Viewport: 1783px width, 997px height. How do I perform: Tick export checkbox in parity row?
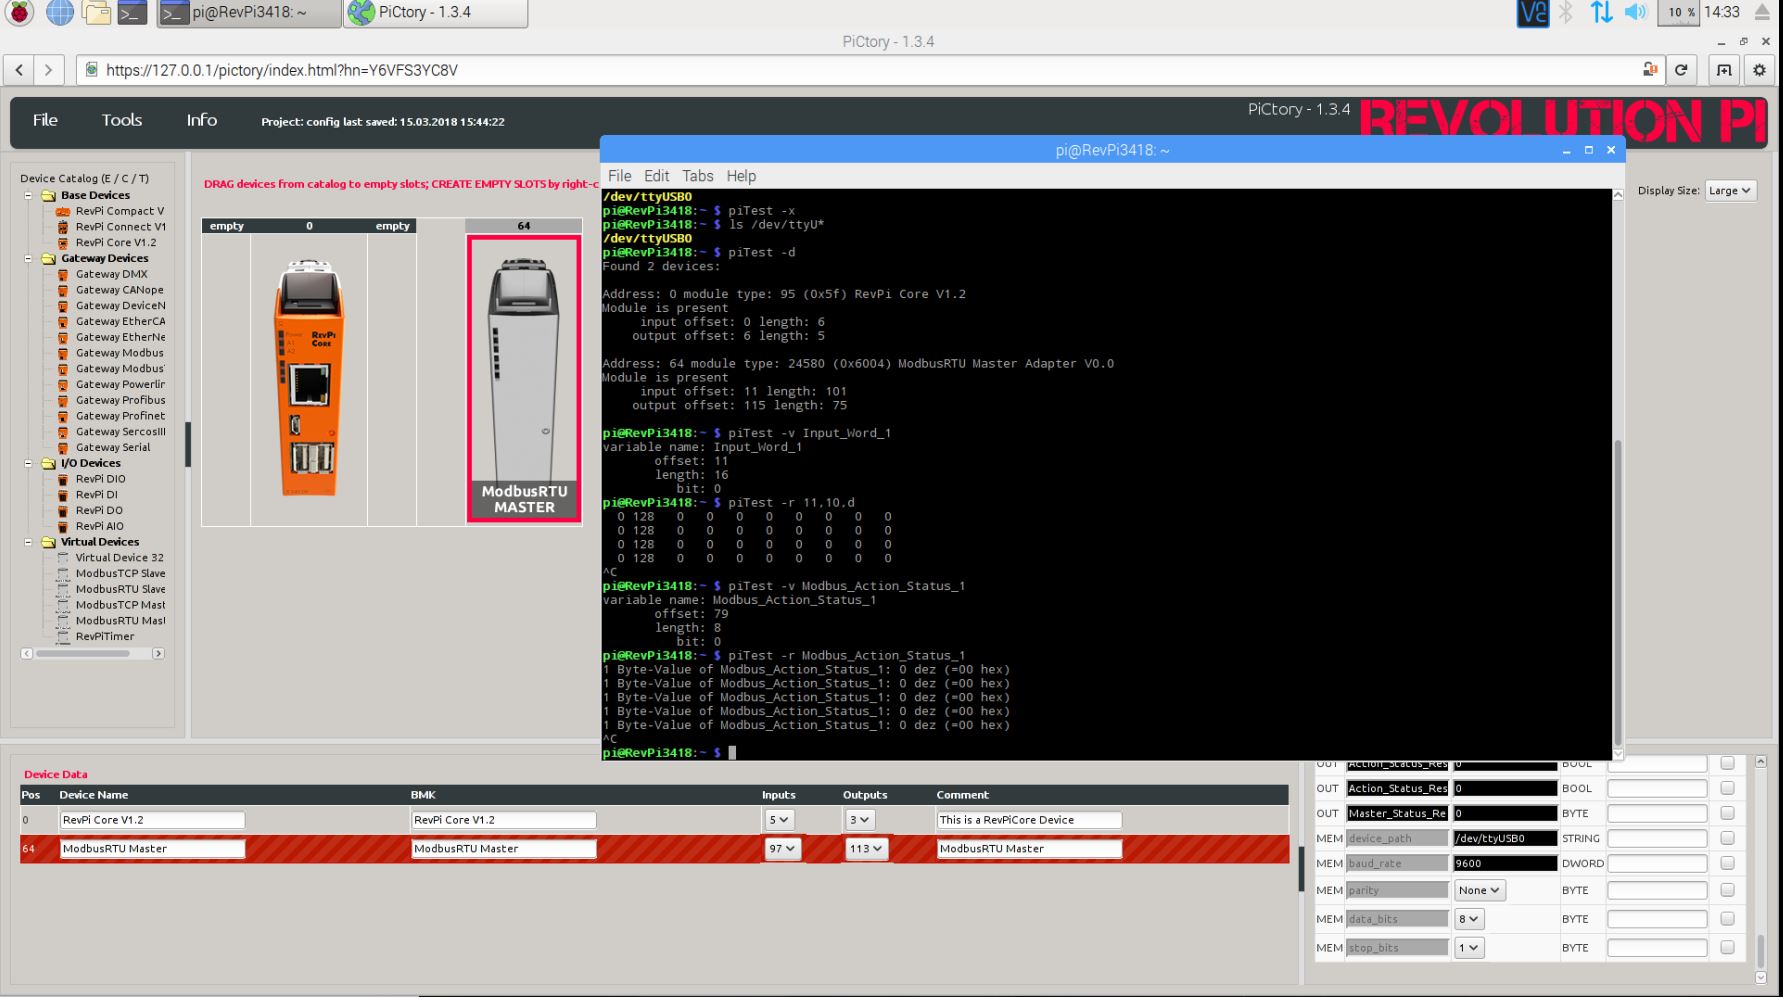(1727, 890)
